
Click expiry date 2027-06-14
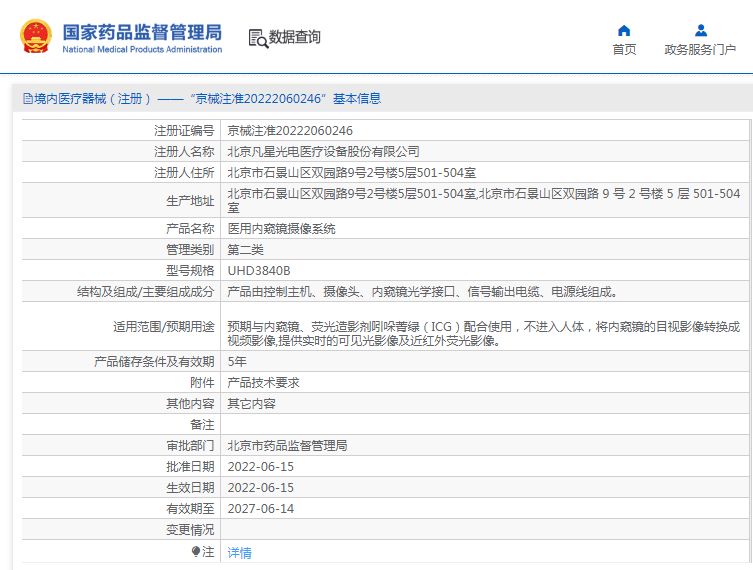pos(261,509)
